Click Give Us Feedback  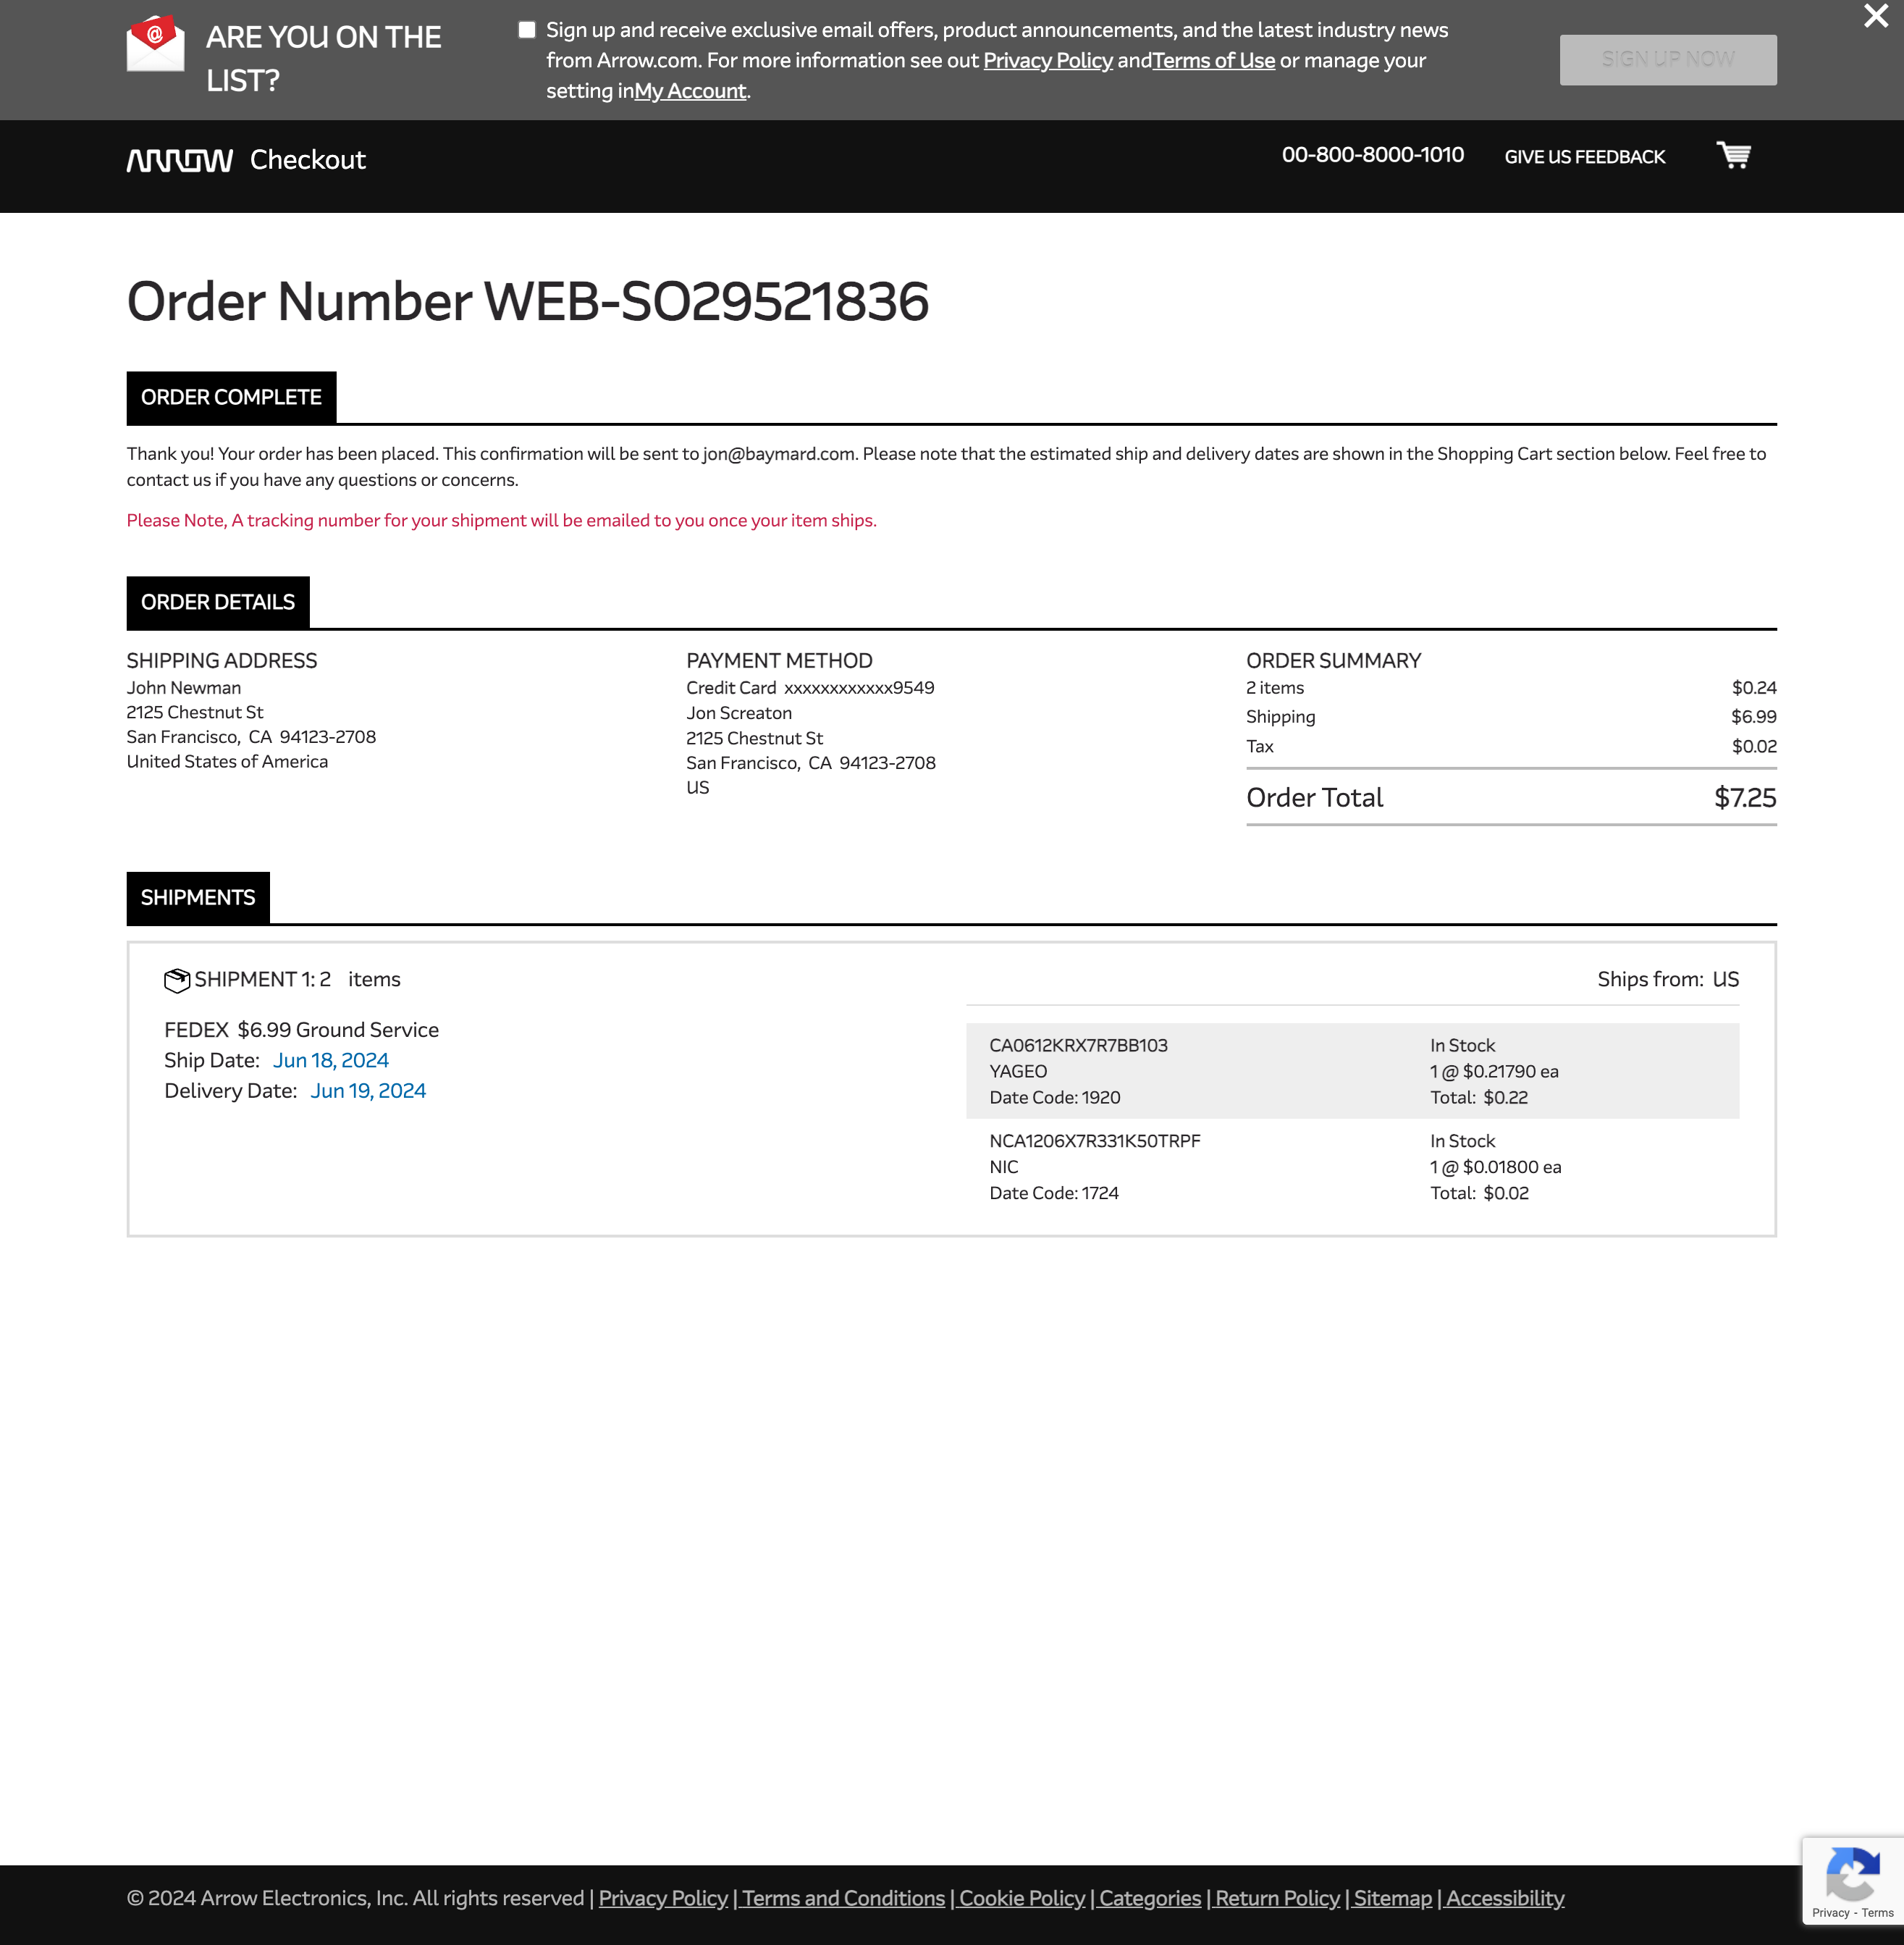[1584, 156]
